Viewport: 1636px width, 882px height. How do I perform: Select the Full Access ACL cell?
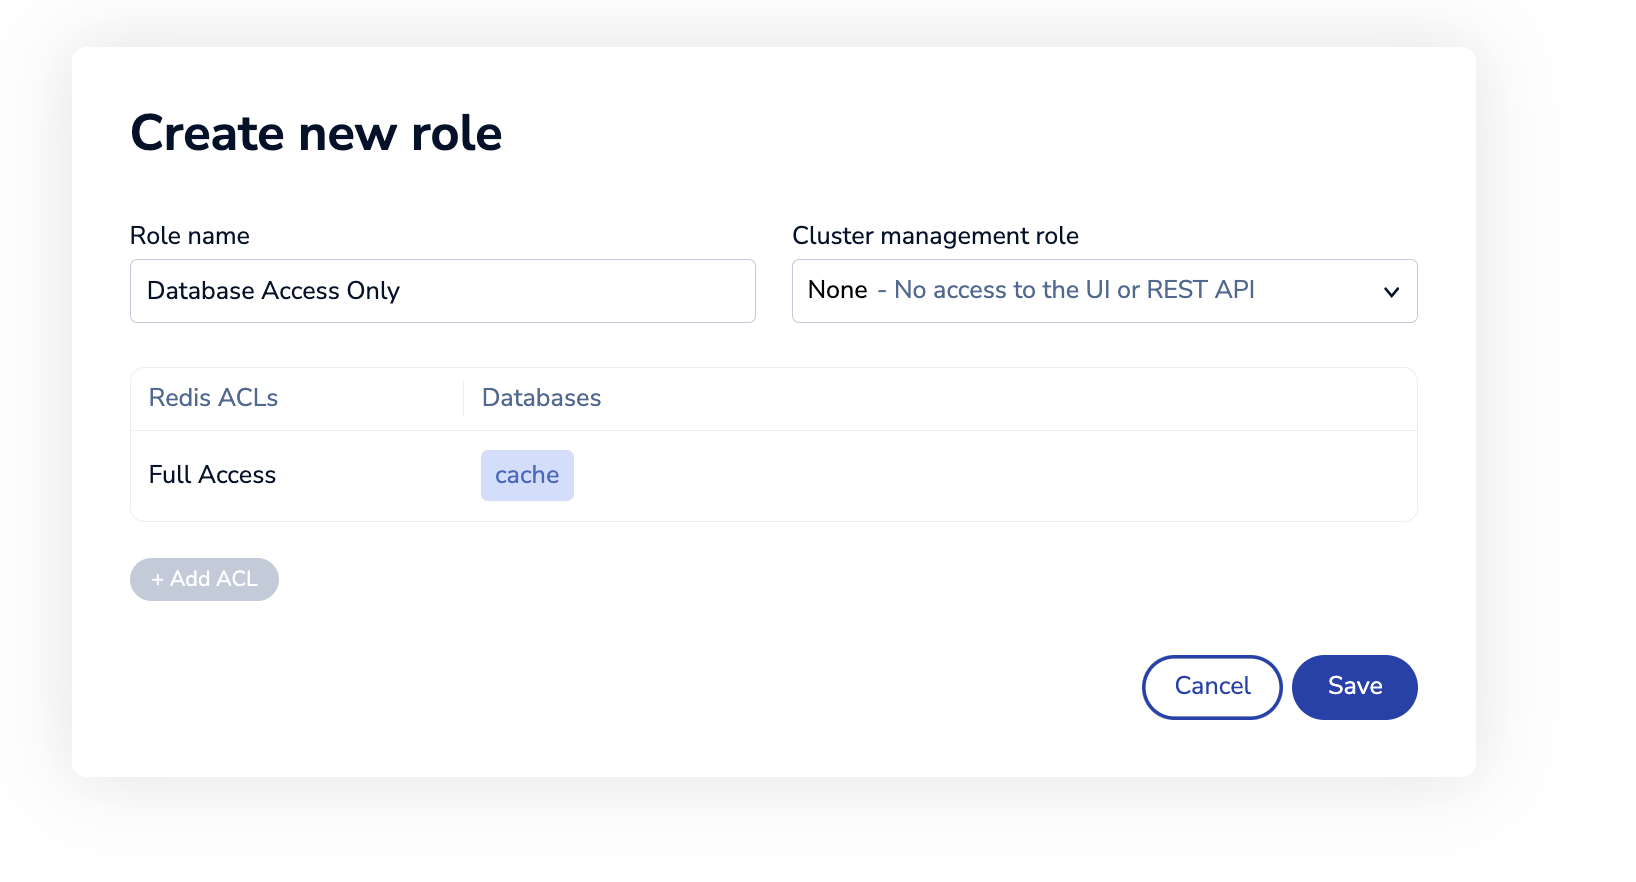[212, 475]
